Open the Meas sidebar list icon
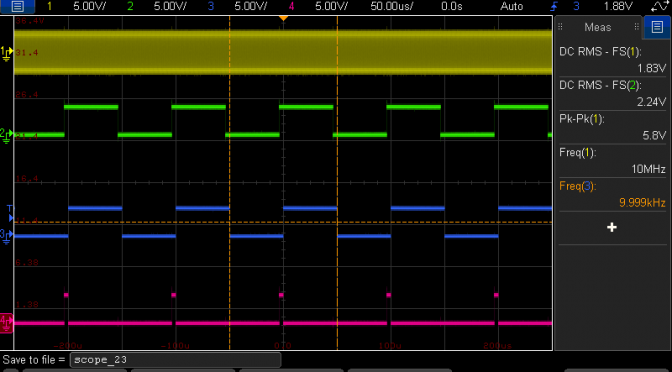Screen dimensions: 672x372 coord(657,27)
